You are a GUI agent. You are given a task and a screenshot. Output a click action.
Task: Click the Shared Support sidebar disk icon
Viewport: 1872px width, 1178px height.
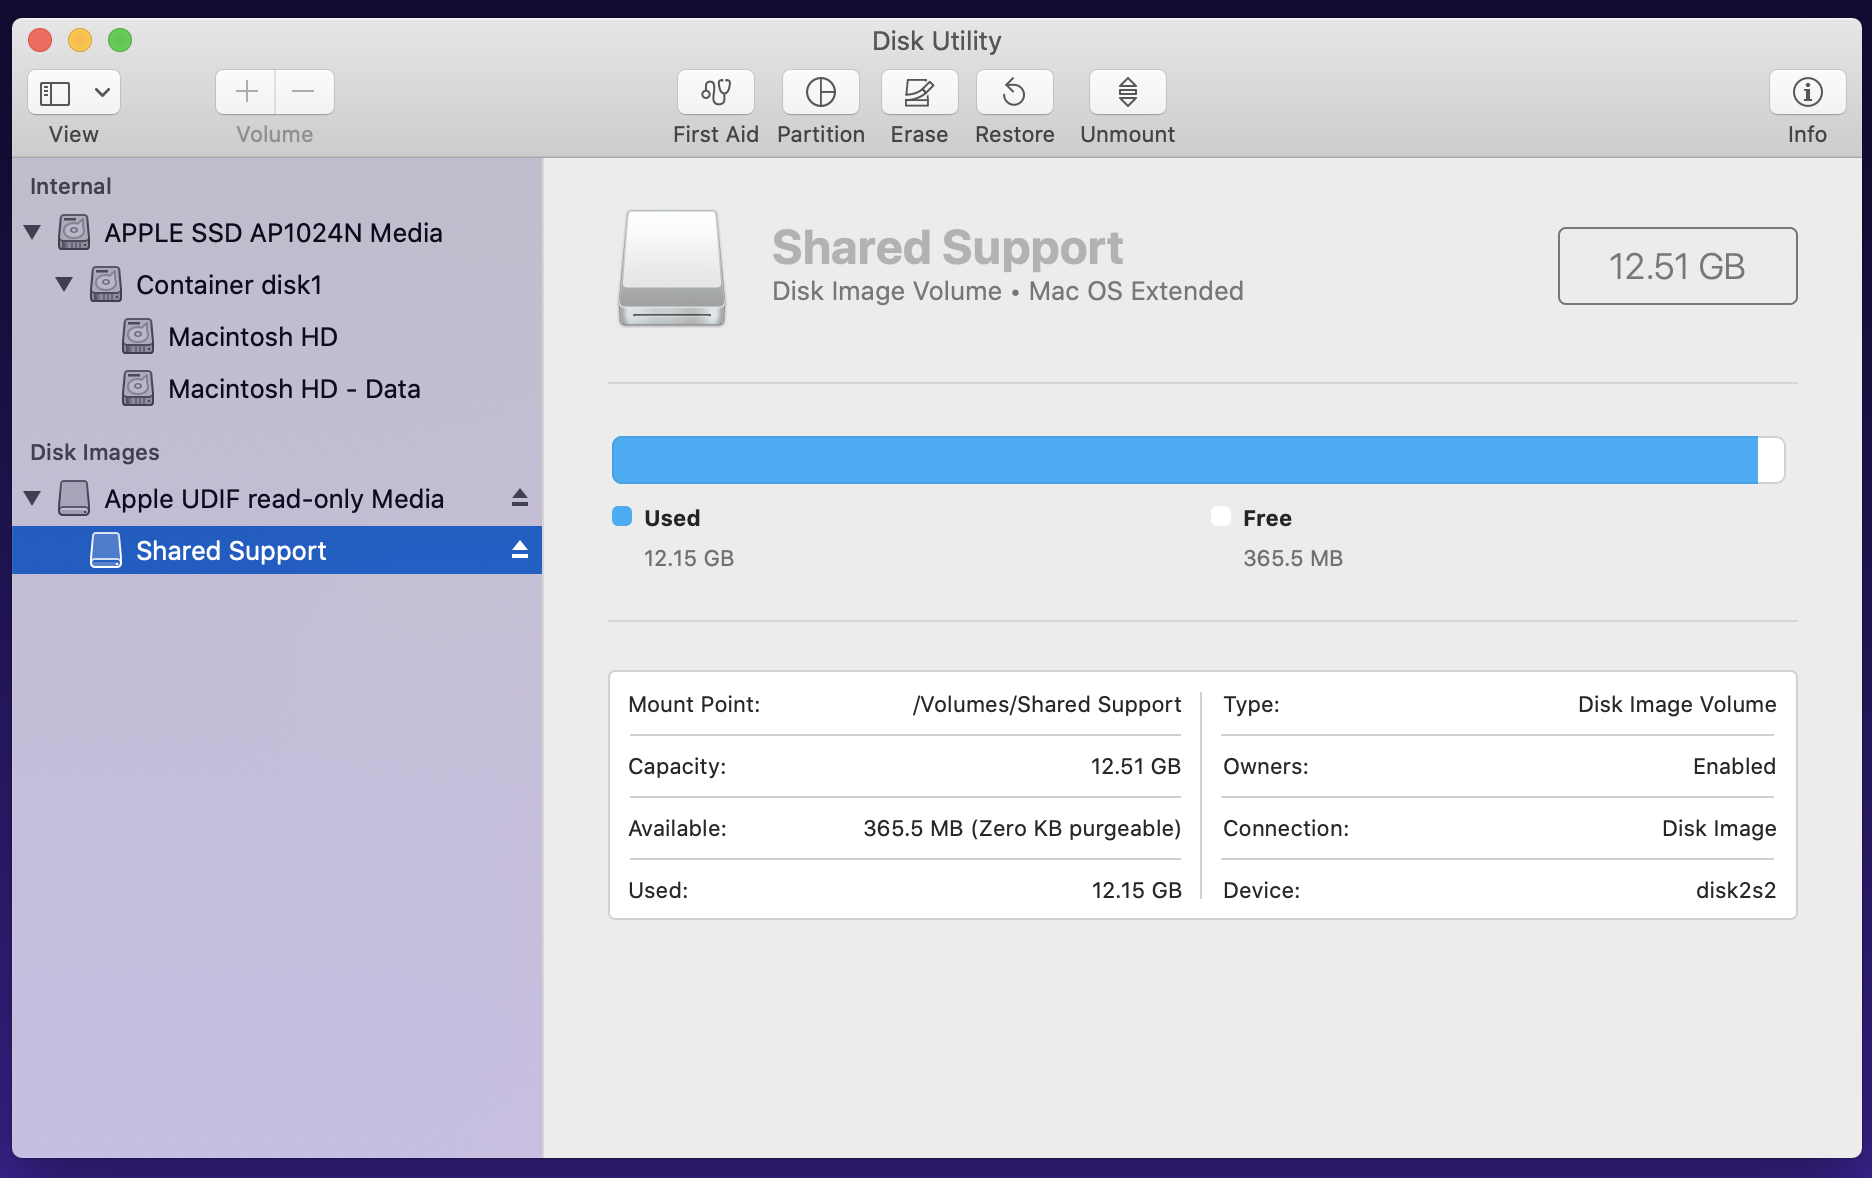(x=106, y=550)
